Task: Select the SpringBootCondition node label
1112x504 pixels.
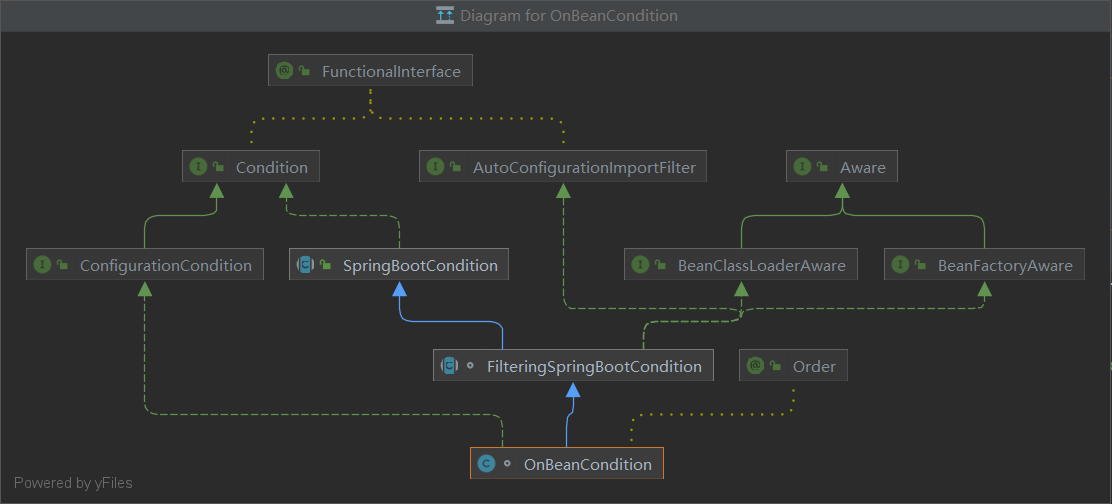Action: point(420,266)
